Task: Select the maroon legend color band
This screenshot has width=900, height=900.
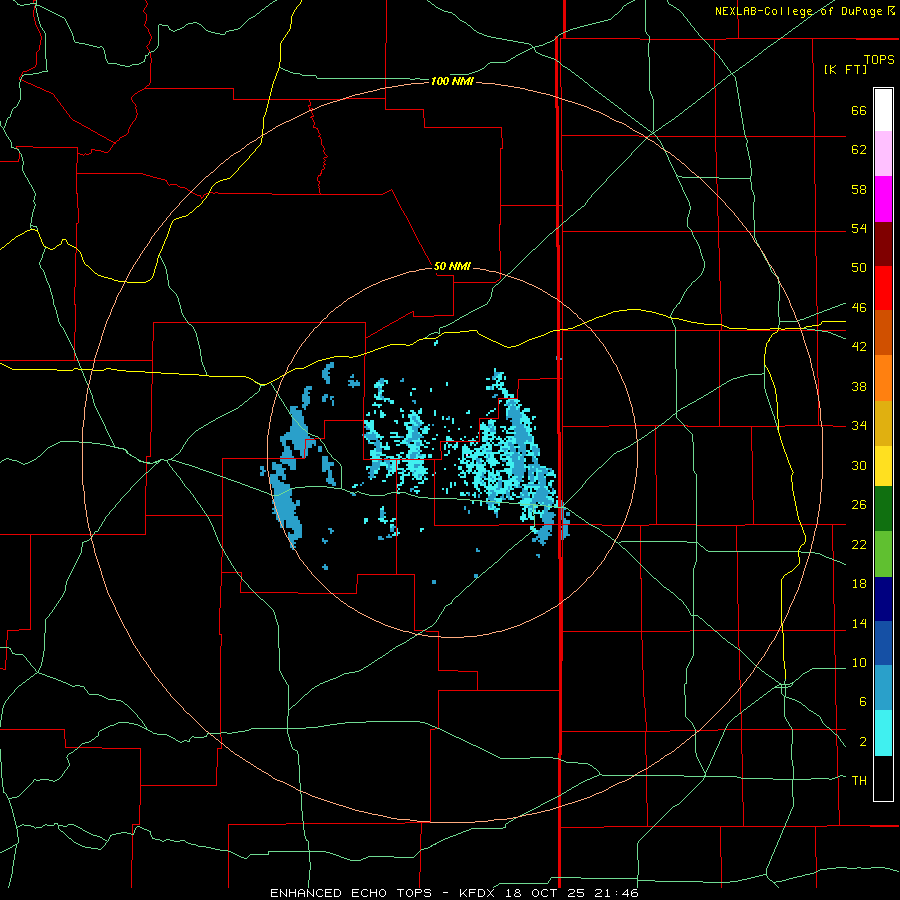Action: pyautogui.click(x=883, y=243)
